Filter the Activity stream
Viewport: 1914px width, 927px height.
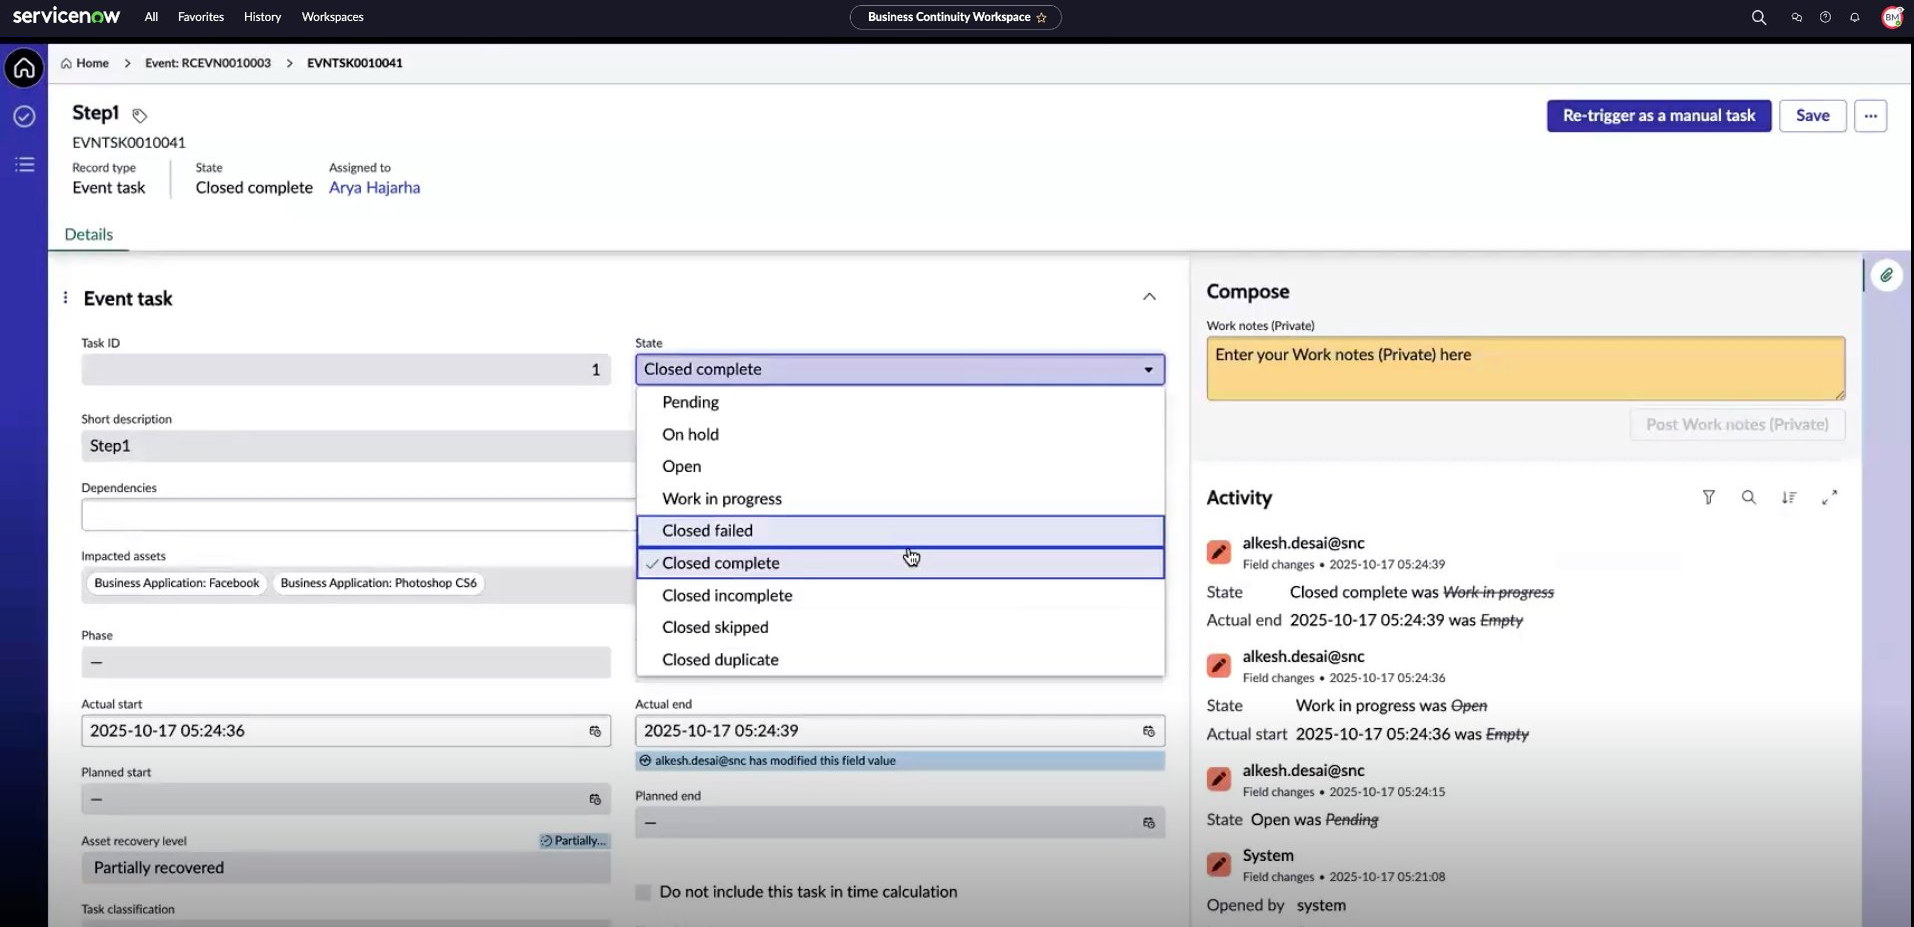(1709, 497)
